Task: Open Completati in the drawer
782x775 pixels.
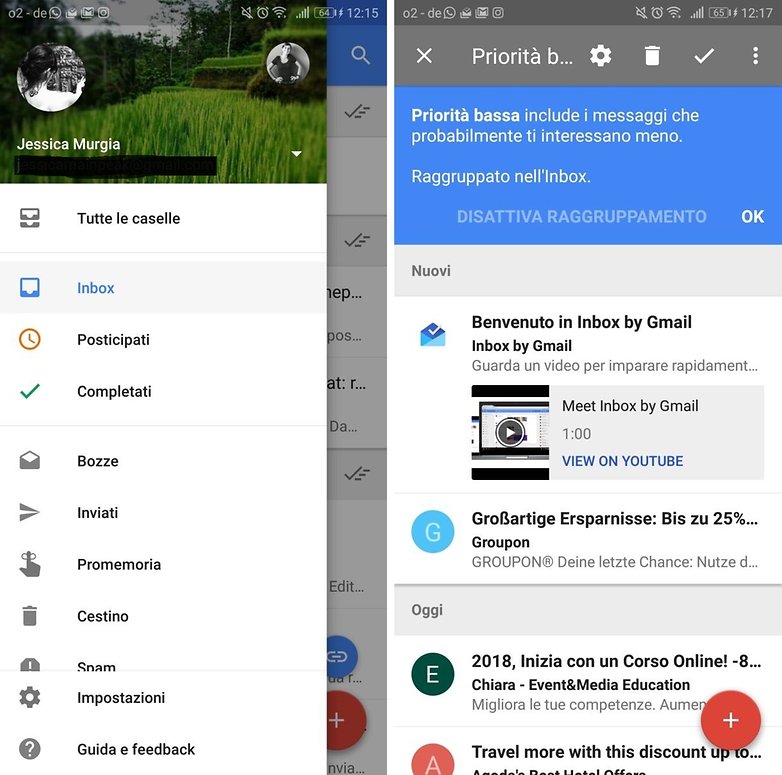Action: tap(163, 391)
